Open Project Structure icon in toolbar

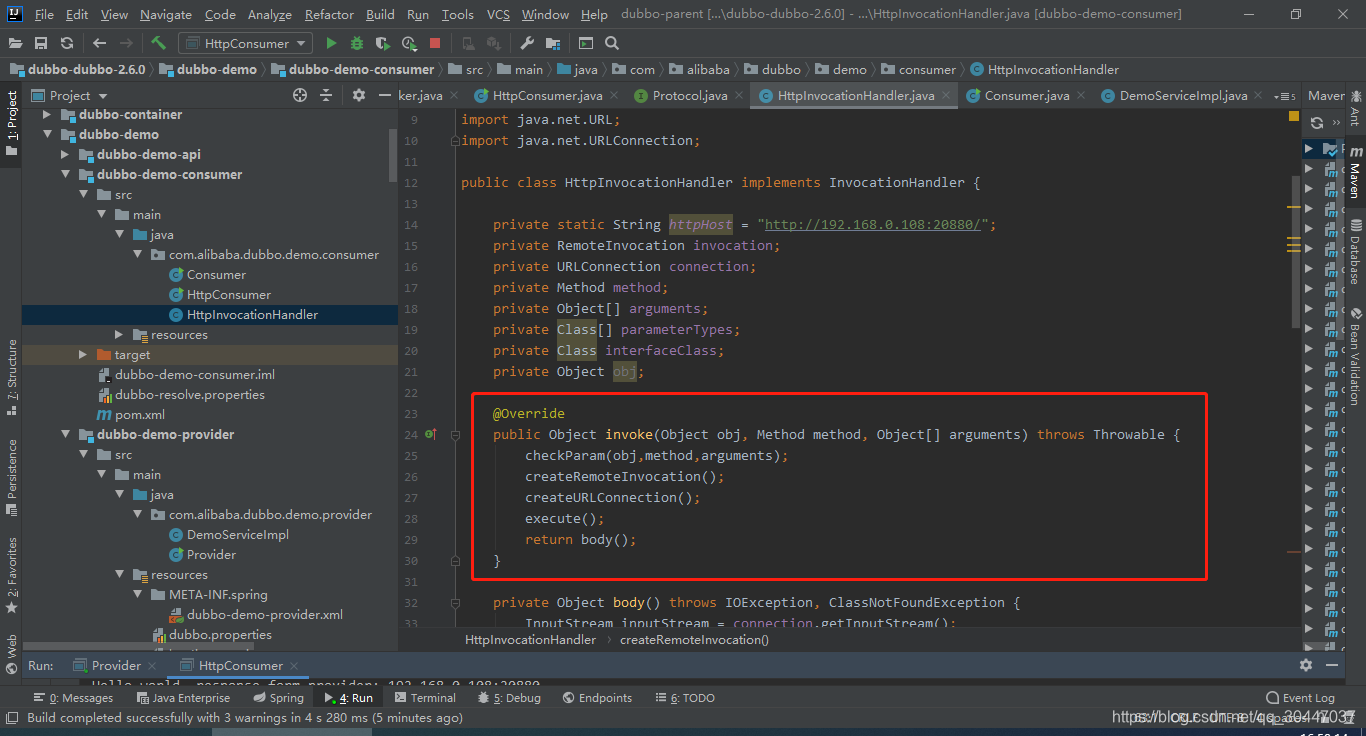(x=553, y=43)
